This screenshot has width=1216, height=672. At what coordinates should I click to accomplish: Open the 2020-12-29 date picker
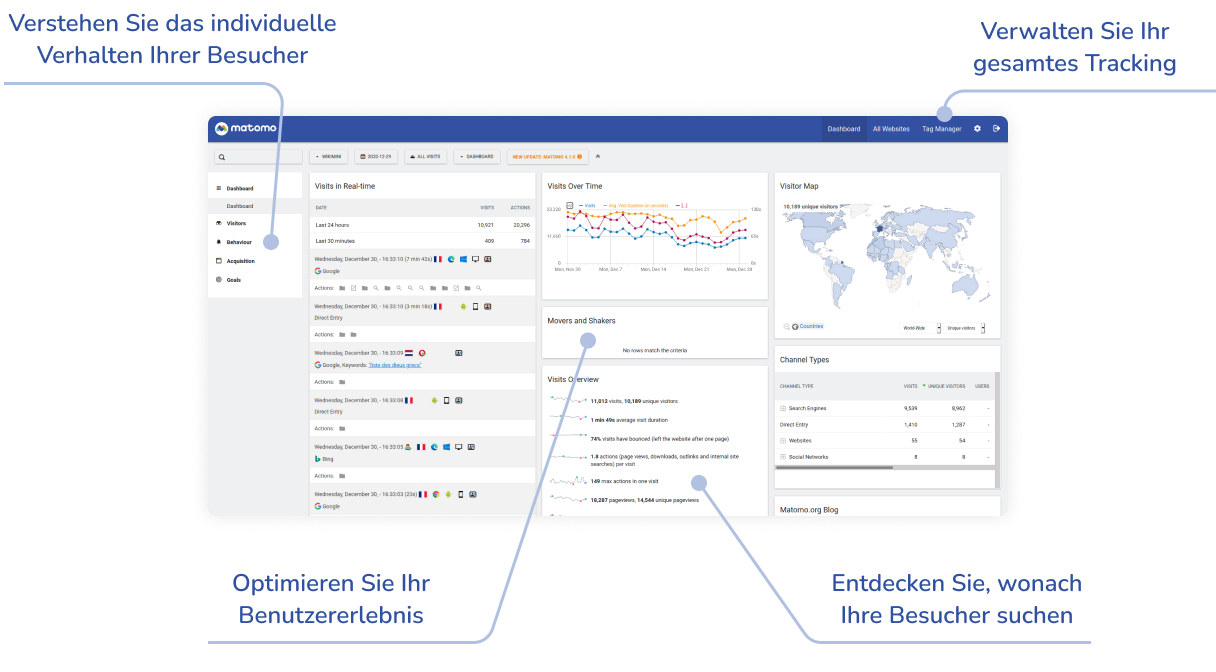coord(376,156)
